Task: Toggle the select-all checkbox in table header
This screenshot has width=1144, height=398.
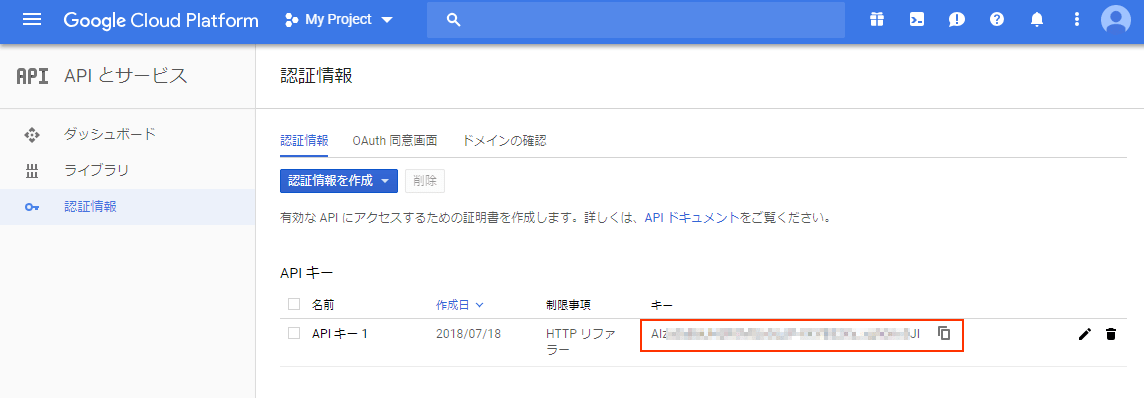Action: tap(294, 304)
